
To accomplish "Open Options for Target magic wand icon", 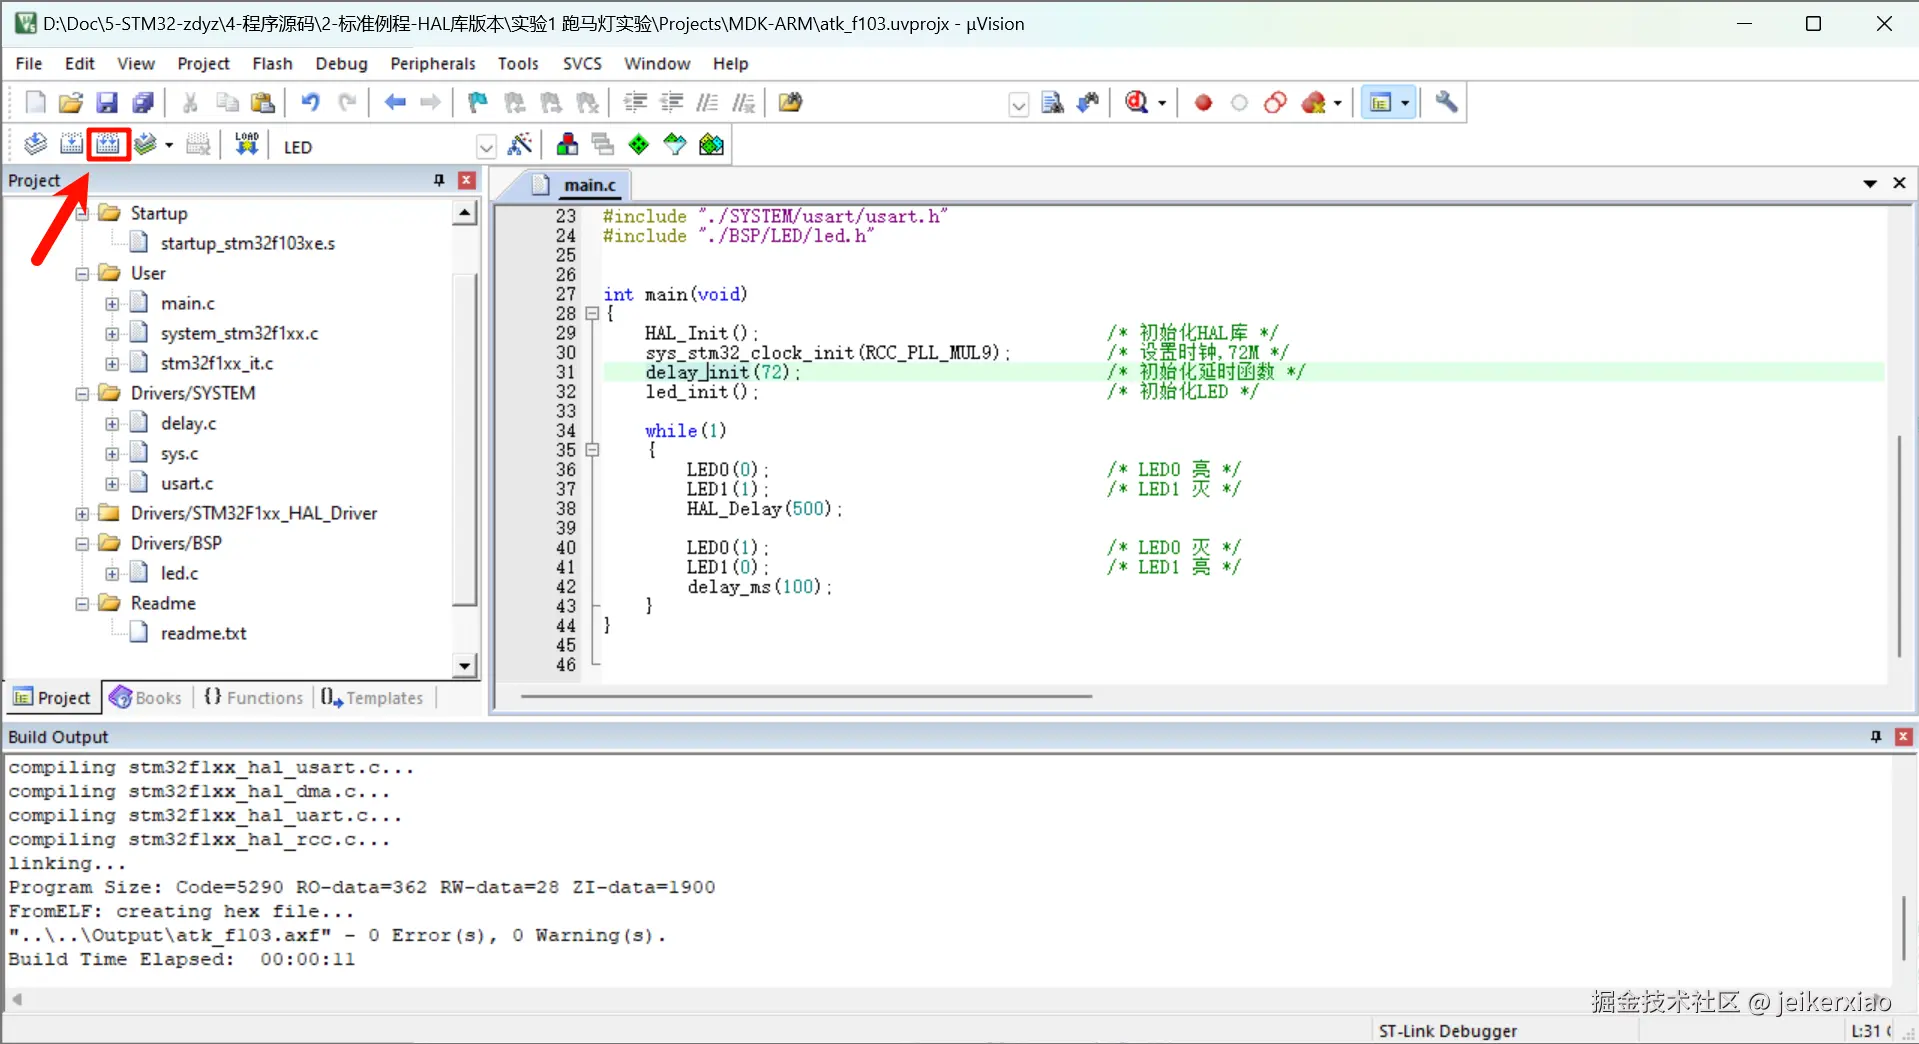I will point(520,145).
